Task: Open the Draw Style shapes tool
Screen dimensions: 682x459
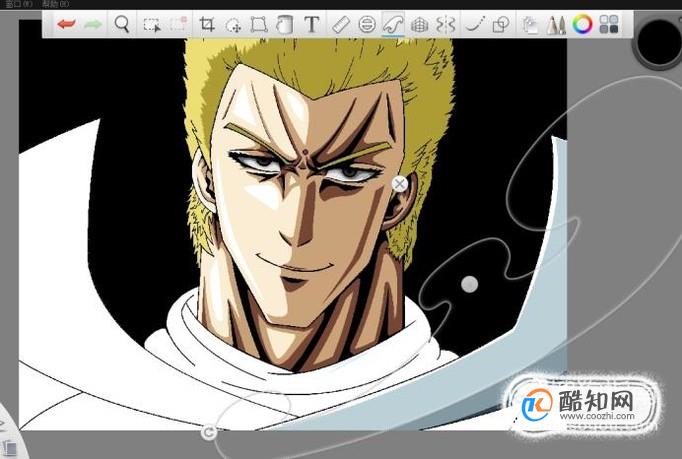Action: pyautogui.click(x=501, y=24)
